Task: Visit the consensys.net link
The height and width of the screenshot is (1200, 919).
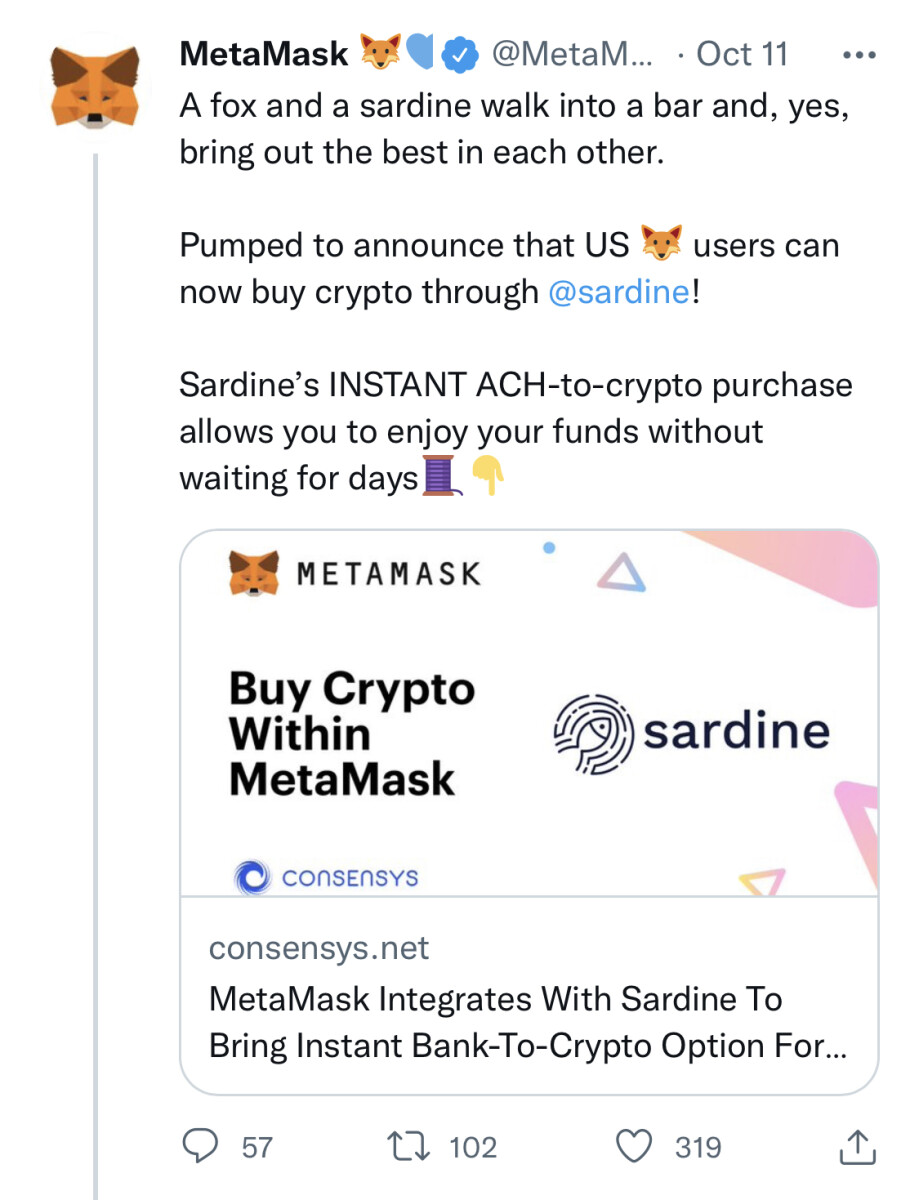Action: pos(320,948)
